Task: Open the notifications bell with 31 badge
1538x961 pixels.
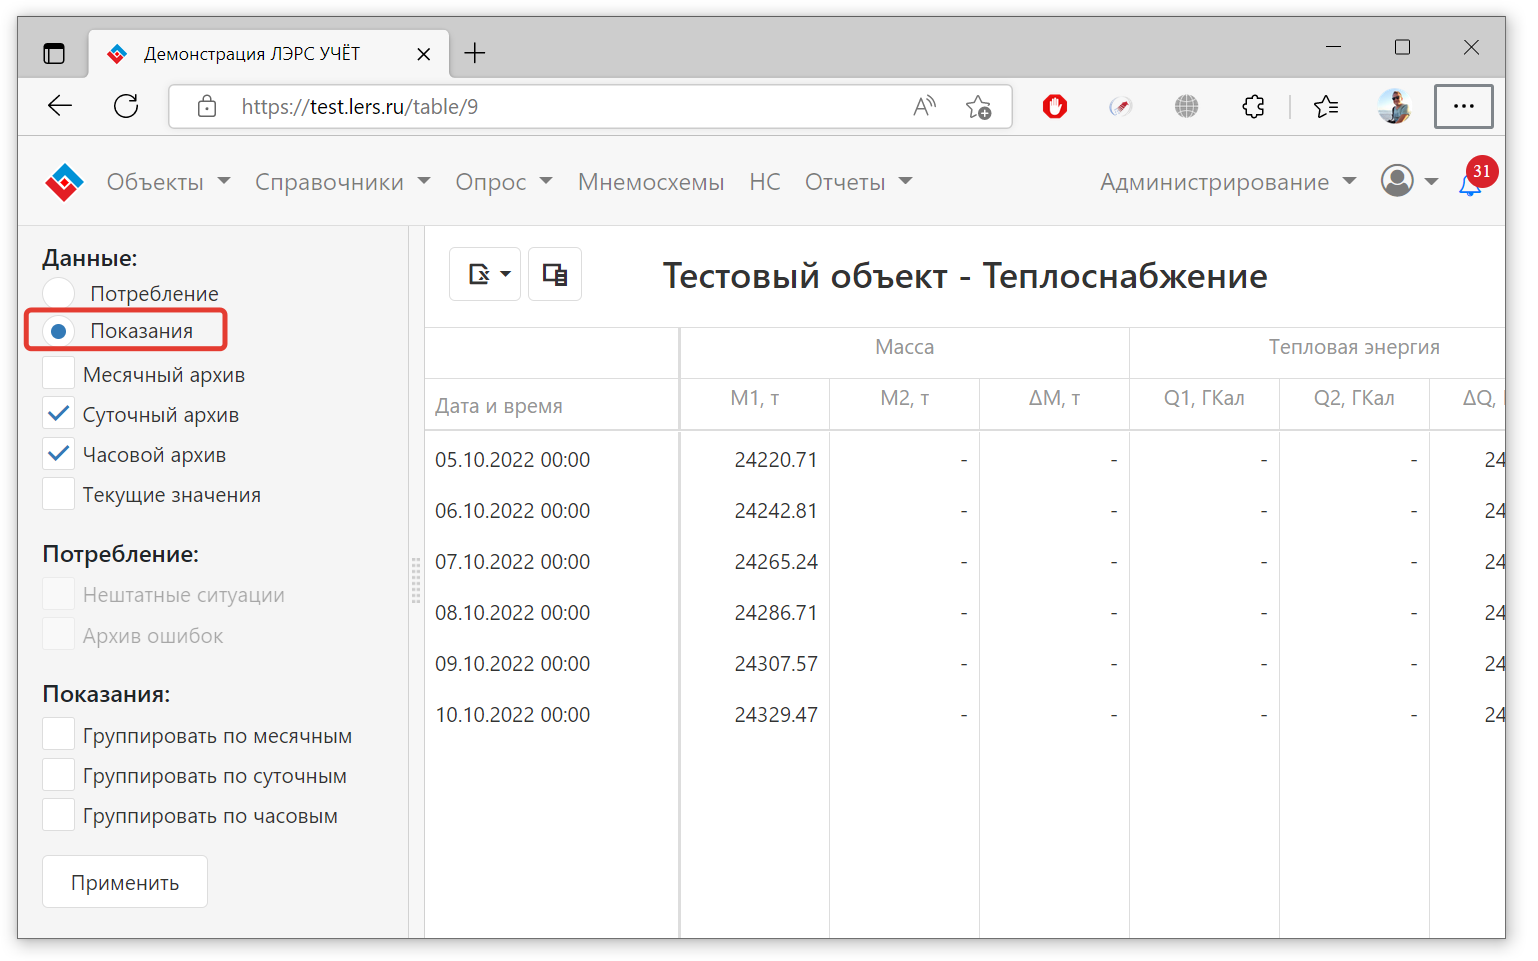Action: coord(1470,184)
